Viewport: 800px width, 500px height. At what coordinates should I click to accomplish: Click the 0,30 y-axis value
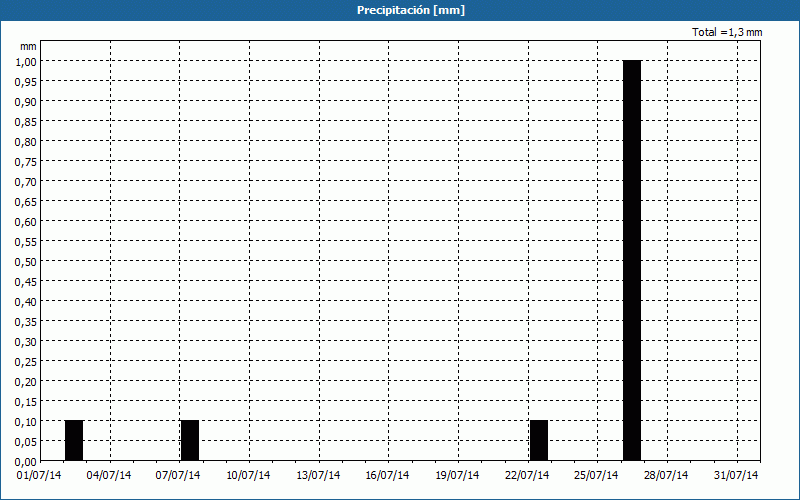(26, 341)
